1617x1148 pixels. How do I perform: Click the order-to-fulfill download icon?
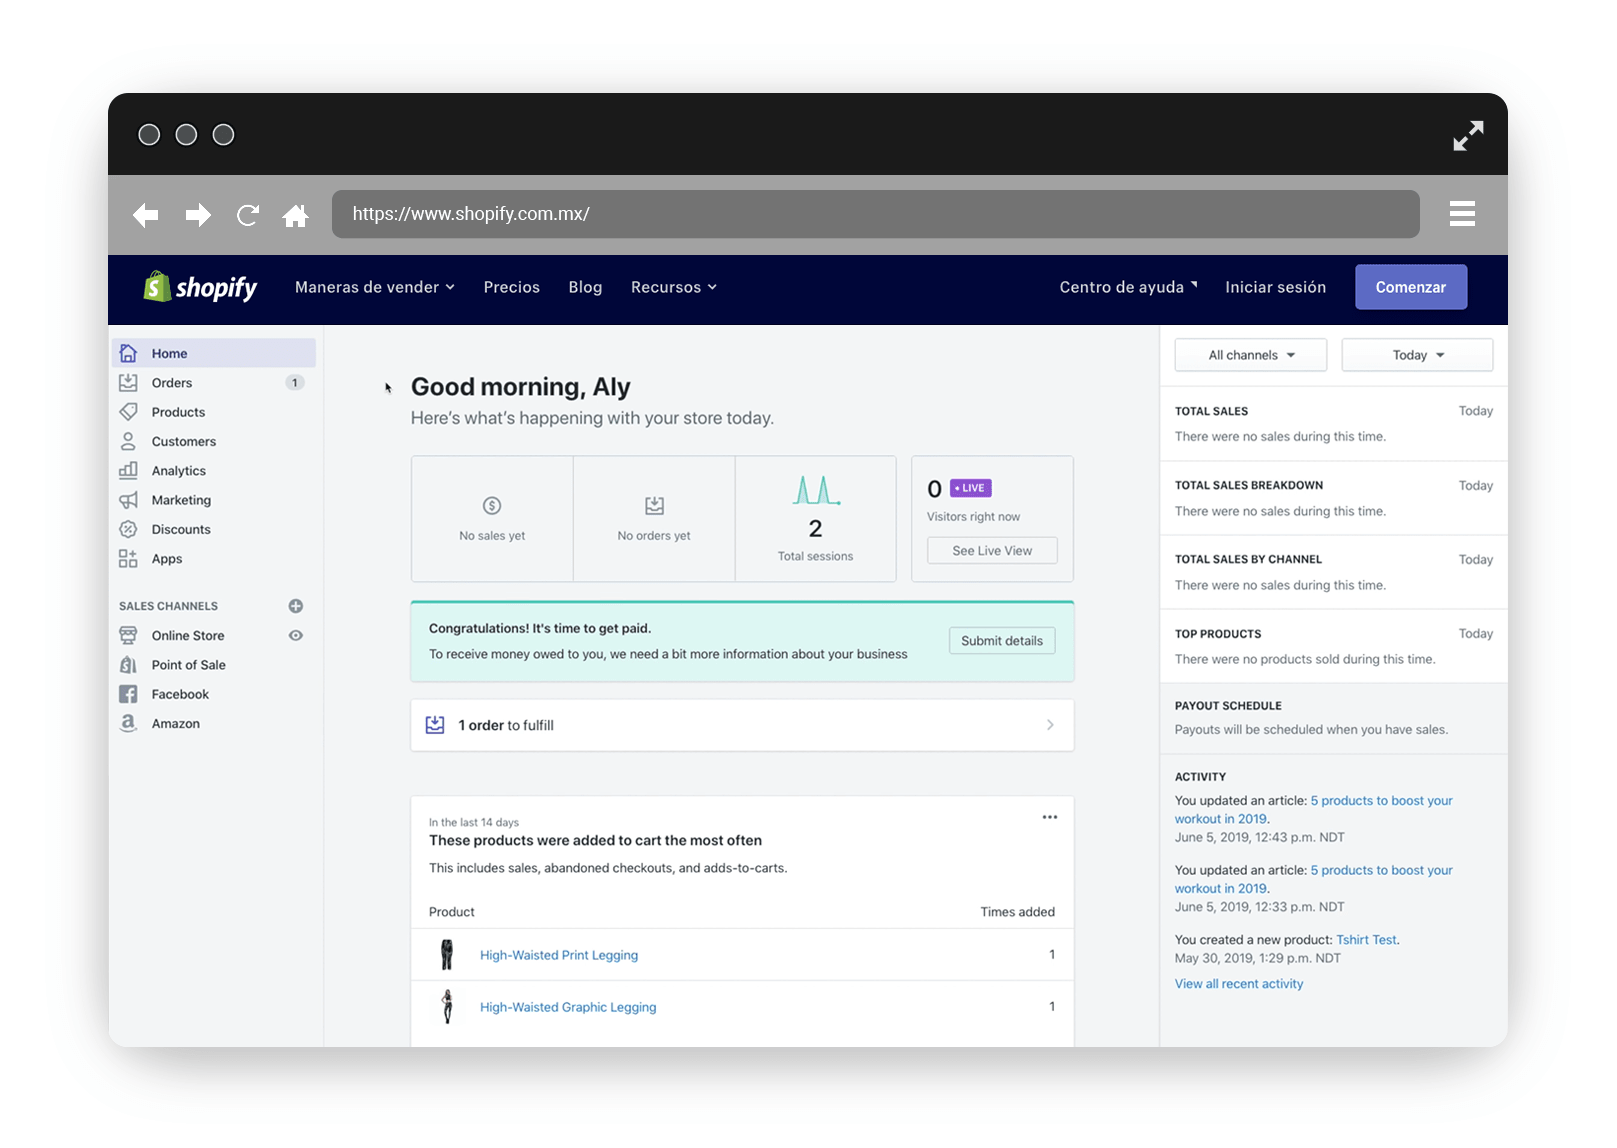click(x=435, y=725)
